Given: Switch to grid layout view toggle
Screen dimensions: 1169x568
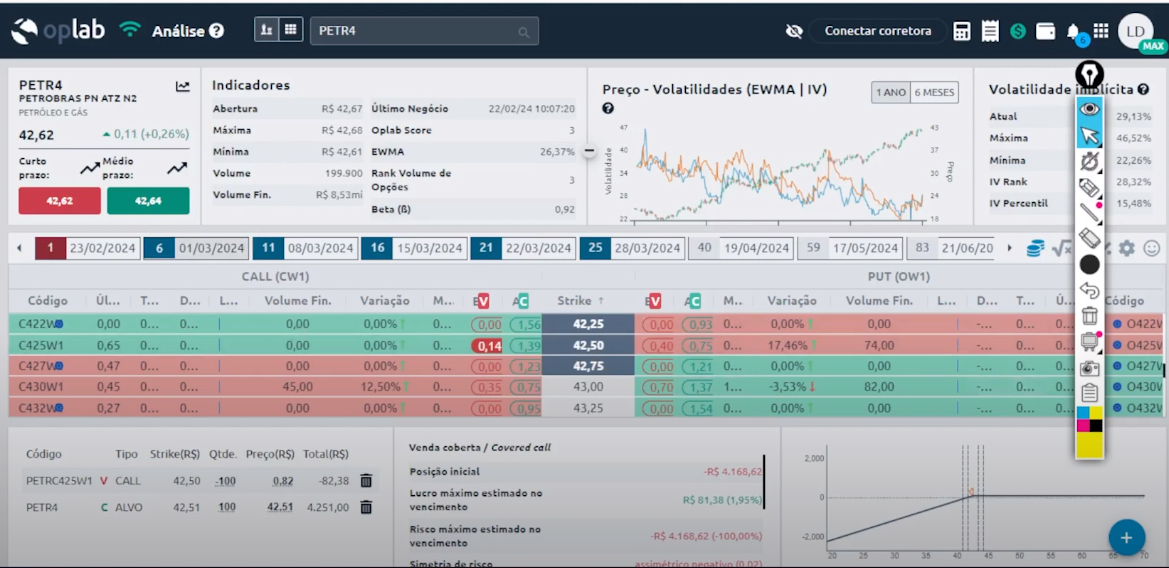Looking at the screenshot, I should point(291,30).
